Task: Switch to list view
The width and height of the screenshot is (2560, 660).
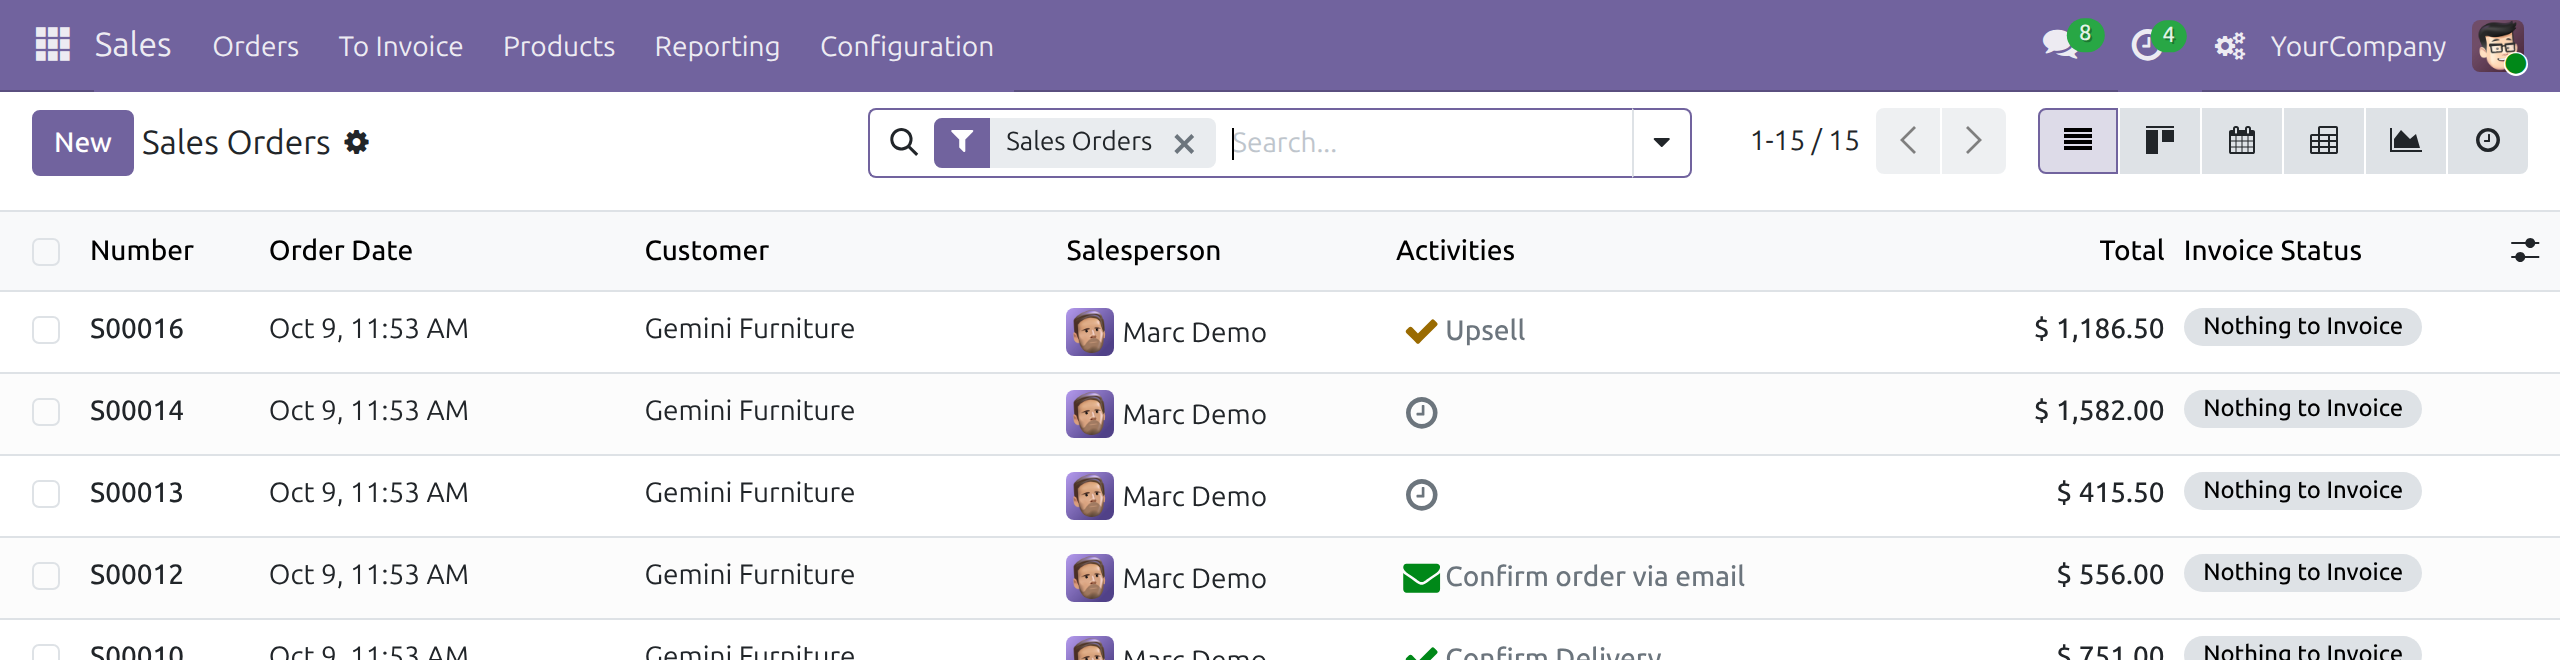Action: coord(2078,141)
